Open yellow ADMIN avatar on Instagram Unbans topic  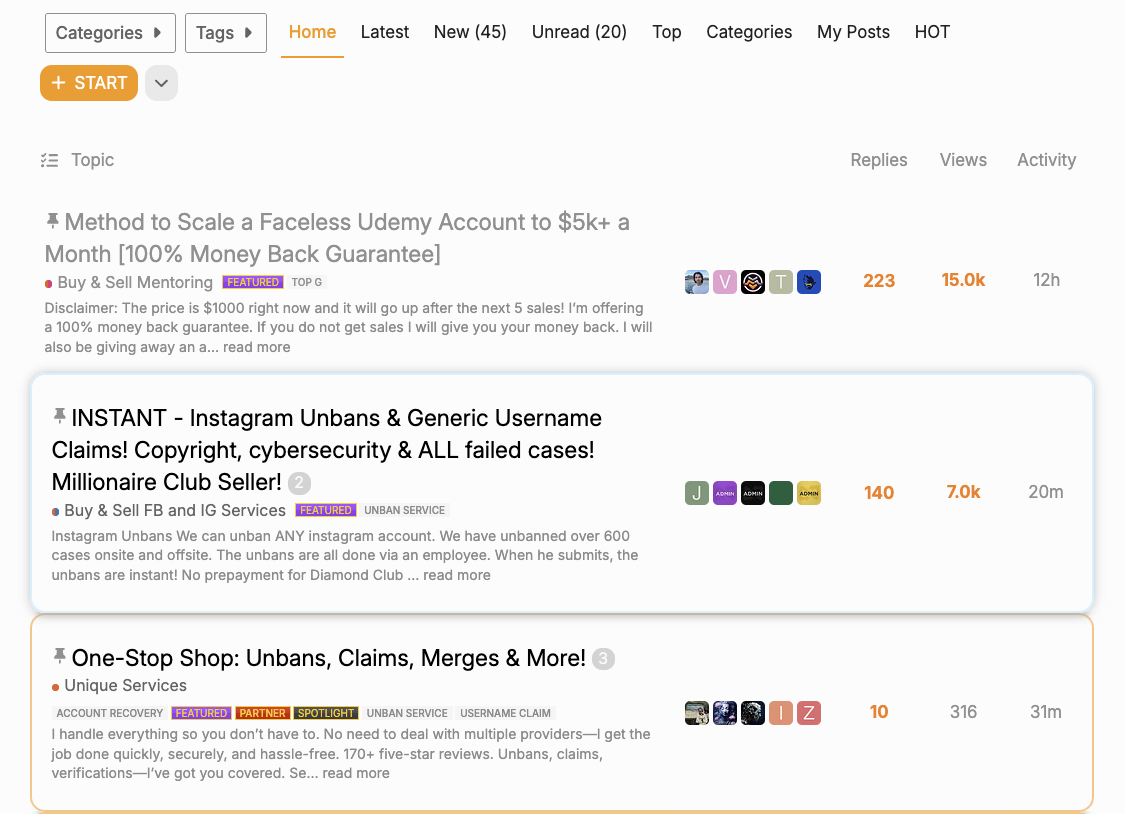coord(809,493)
